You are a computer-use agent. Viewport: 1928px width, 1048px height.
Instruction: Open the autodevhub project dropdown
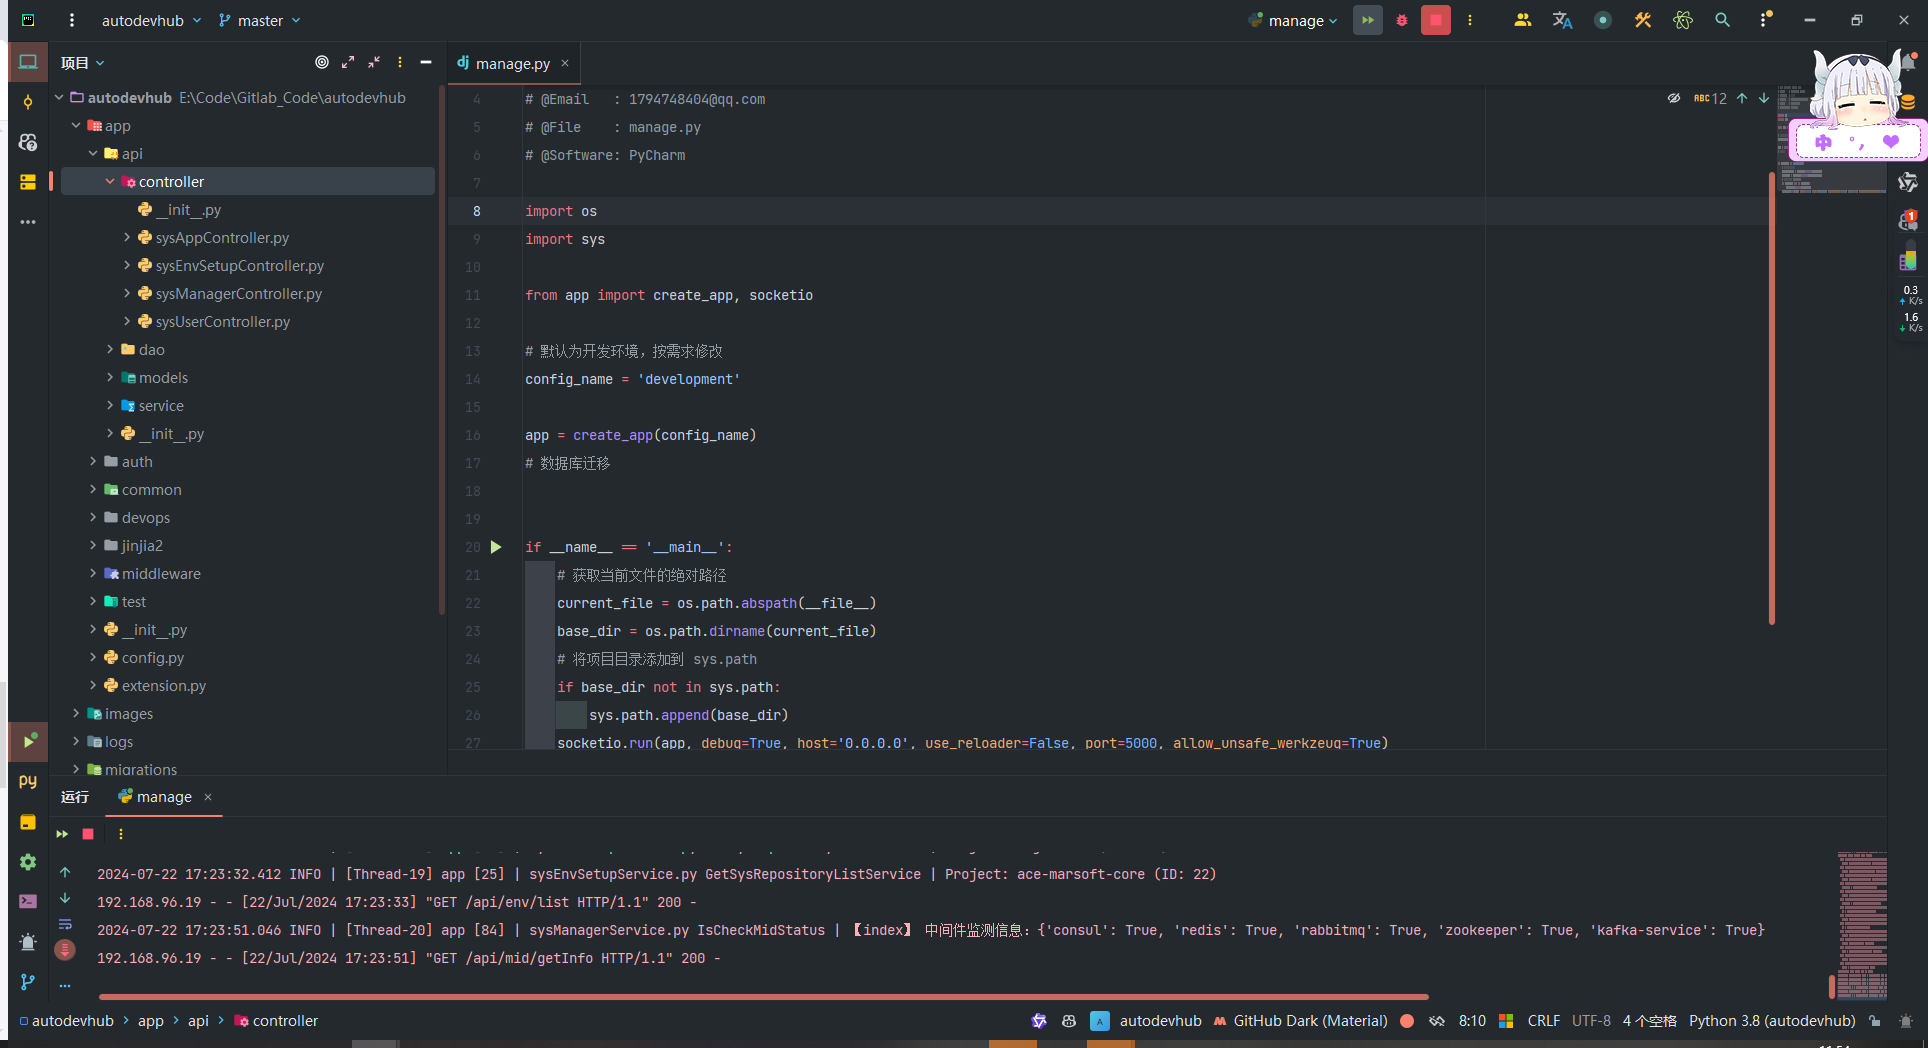(151, 20)
